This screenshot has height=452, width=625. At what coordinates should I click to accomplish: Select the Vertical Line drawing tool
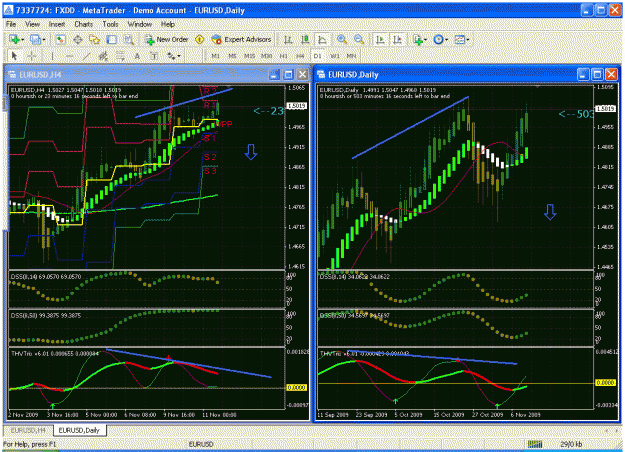[52, 56]
